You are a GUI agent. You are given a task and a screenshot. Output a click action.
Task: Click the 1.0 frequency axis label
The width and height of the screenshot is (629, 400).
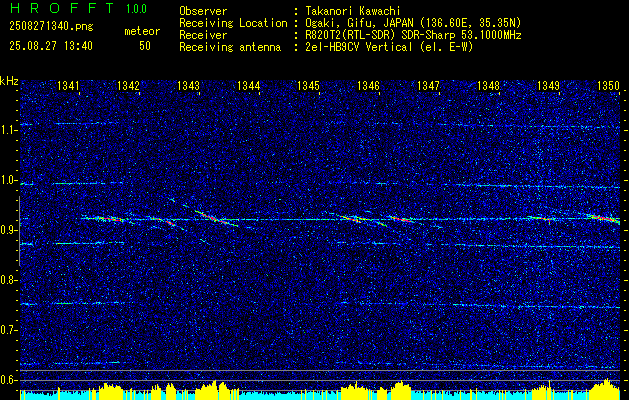pos(9,180)
